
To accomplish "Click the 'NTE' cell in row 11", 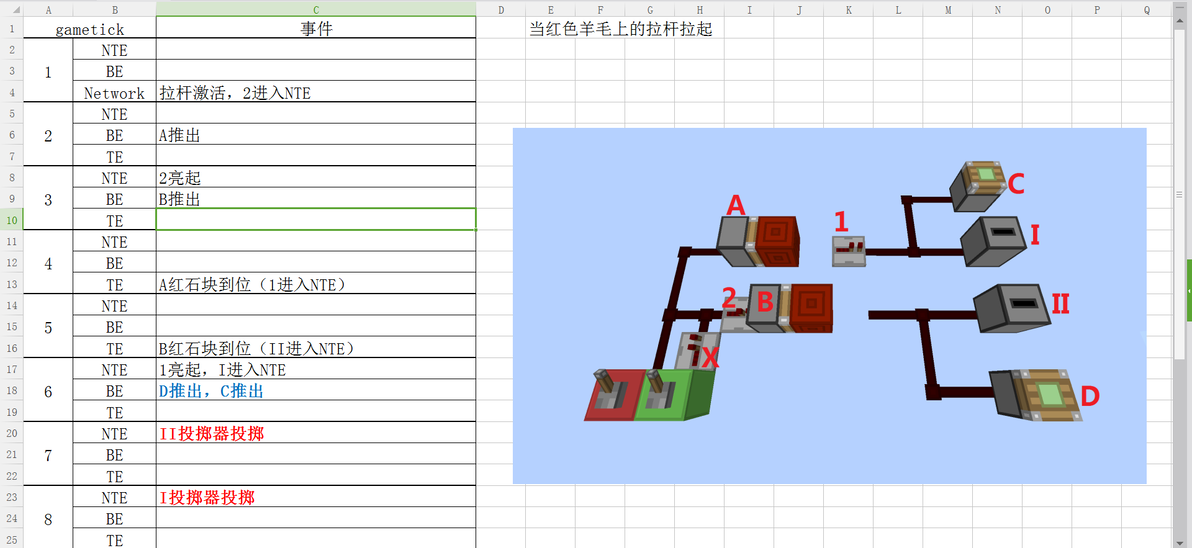I will click(115, 242).
